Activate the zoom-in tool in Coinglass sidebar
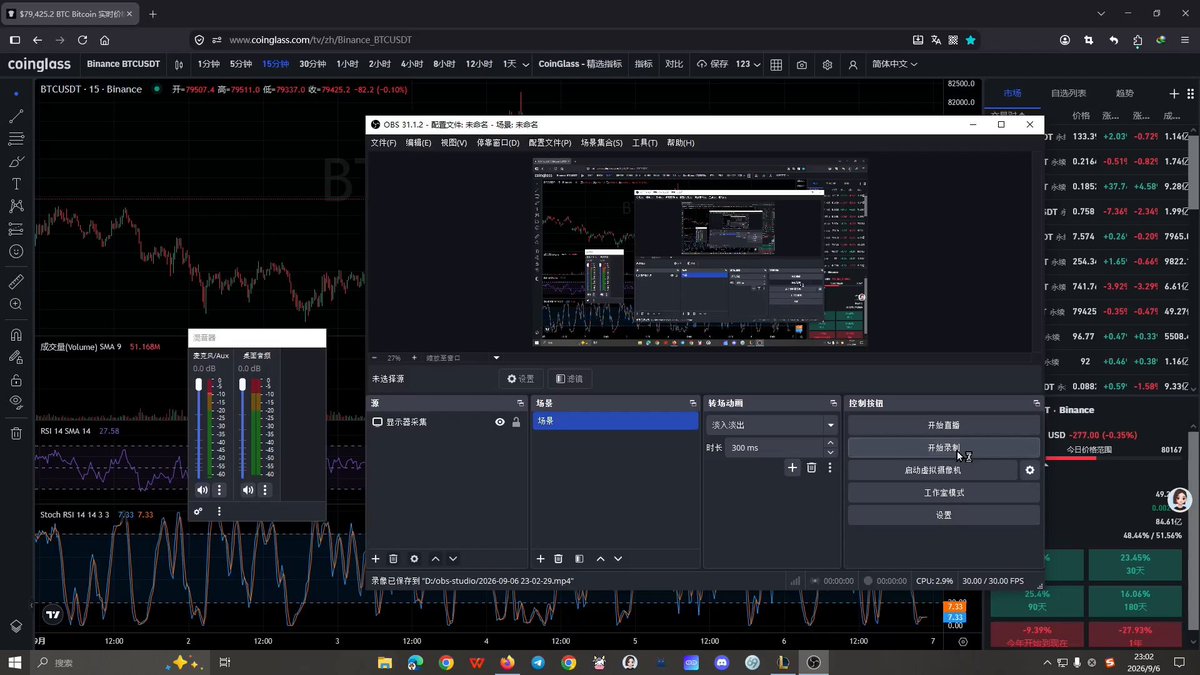This screenshot has height=675, width=1200. [x=16, y=304]
